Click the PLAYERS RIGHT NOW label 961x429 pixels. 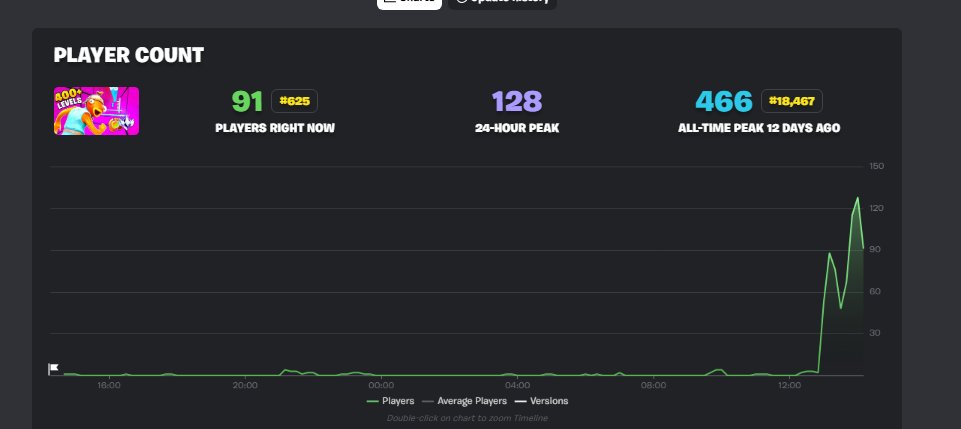point(275,129)
